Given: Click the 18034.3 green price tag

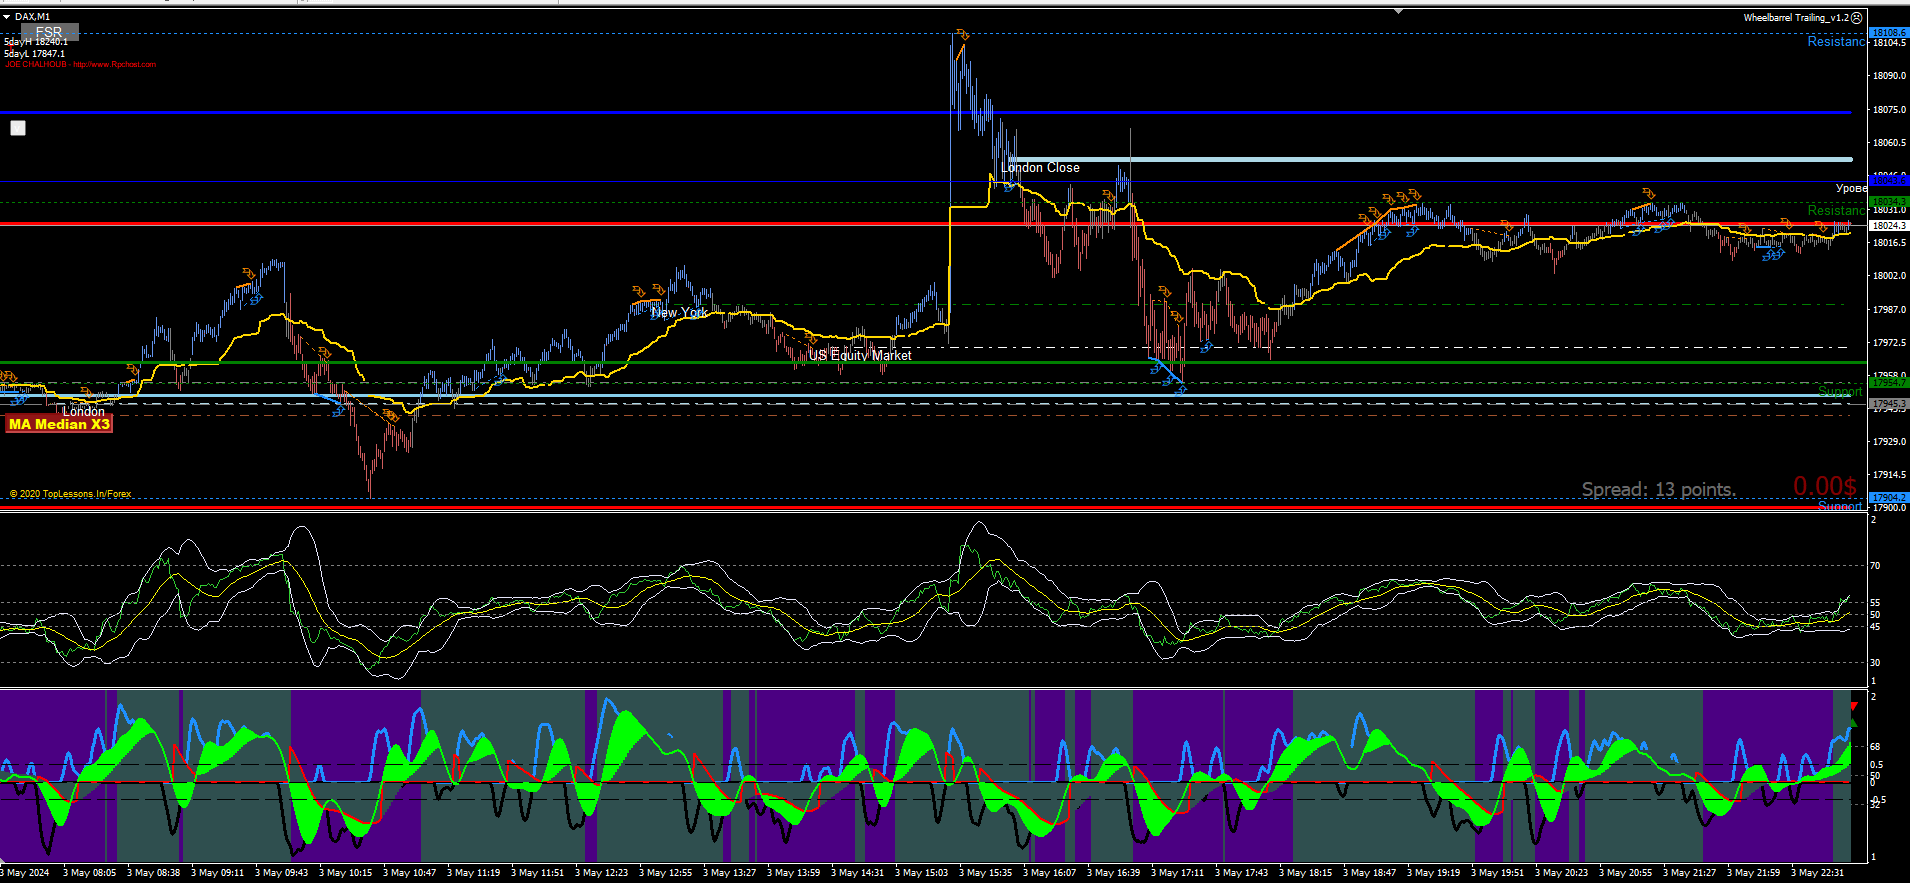Looking at the screenshot, I should (1889, 202).
